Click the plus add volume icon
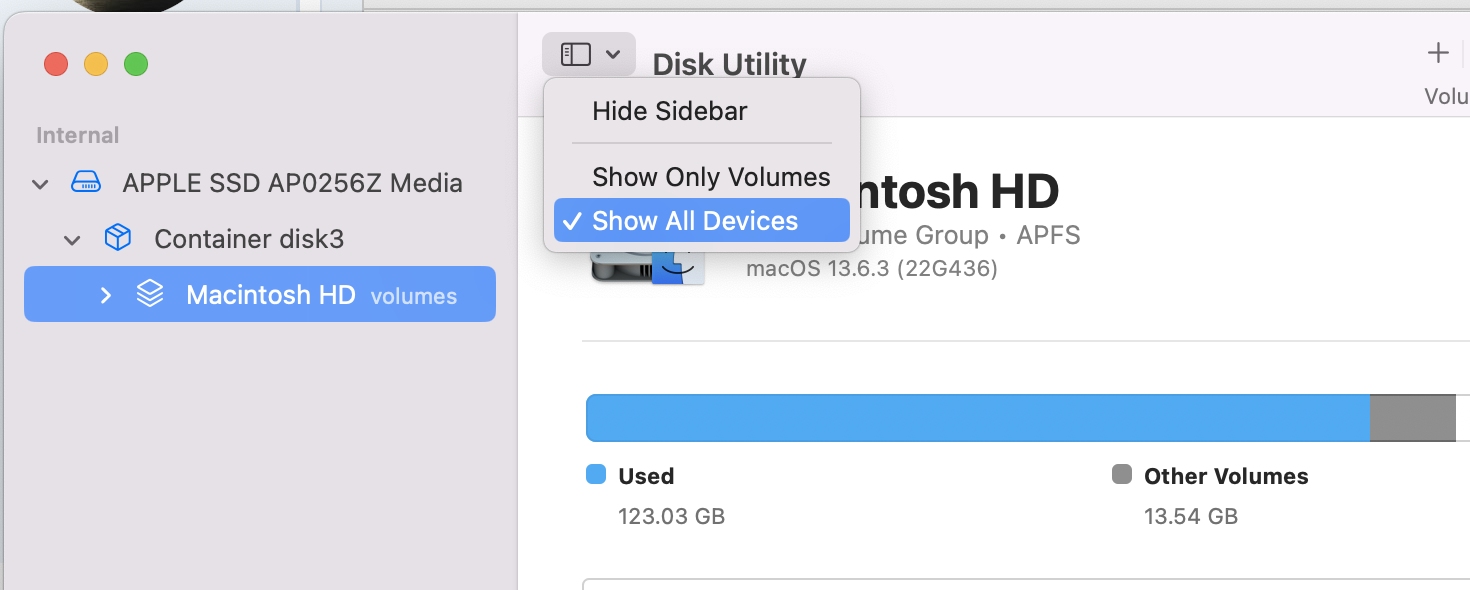The height and width of the screenshot is (590, 1470). (1438, 53)
